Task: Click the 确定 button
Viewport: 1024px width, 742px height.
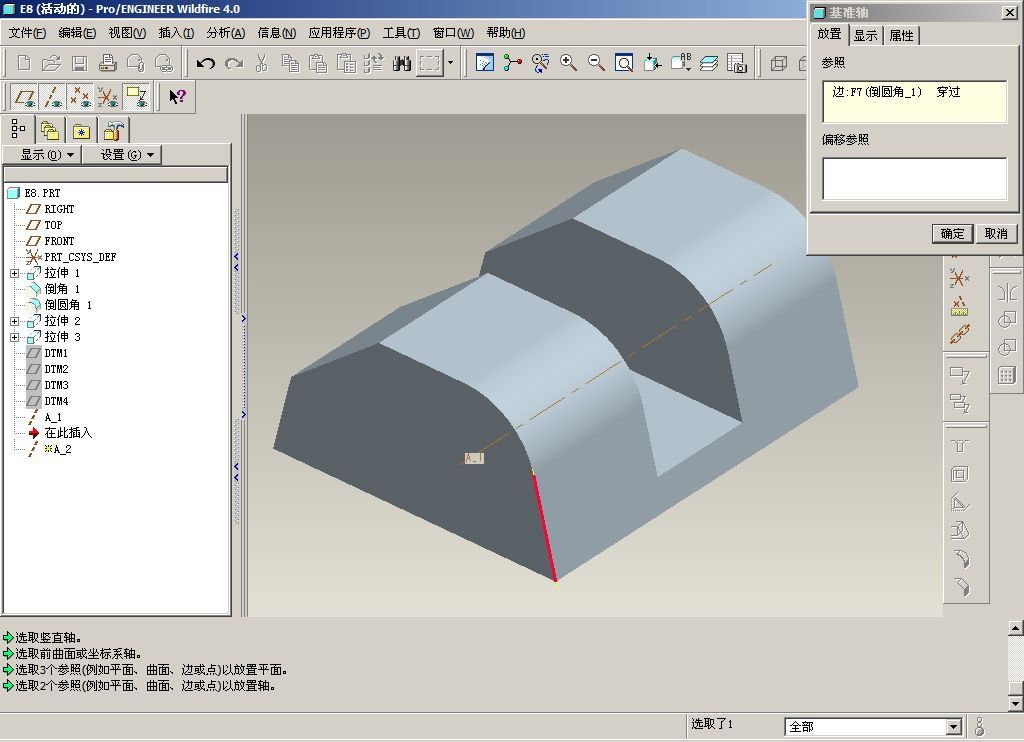Action: 952,233
